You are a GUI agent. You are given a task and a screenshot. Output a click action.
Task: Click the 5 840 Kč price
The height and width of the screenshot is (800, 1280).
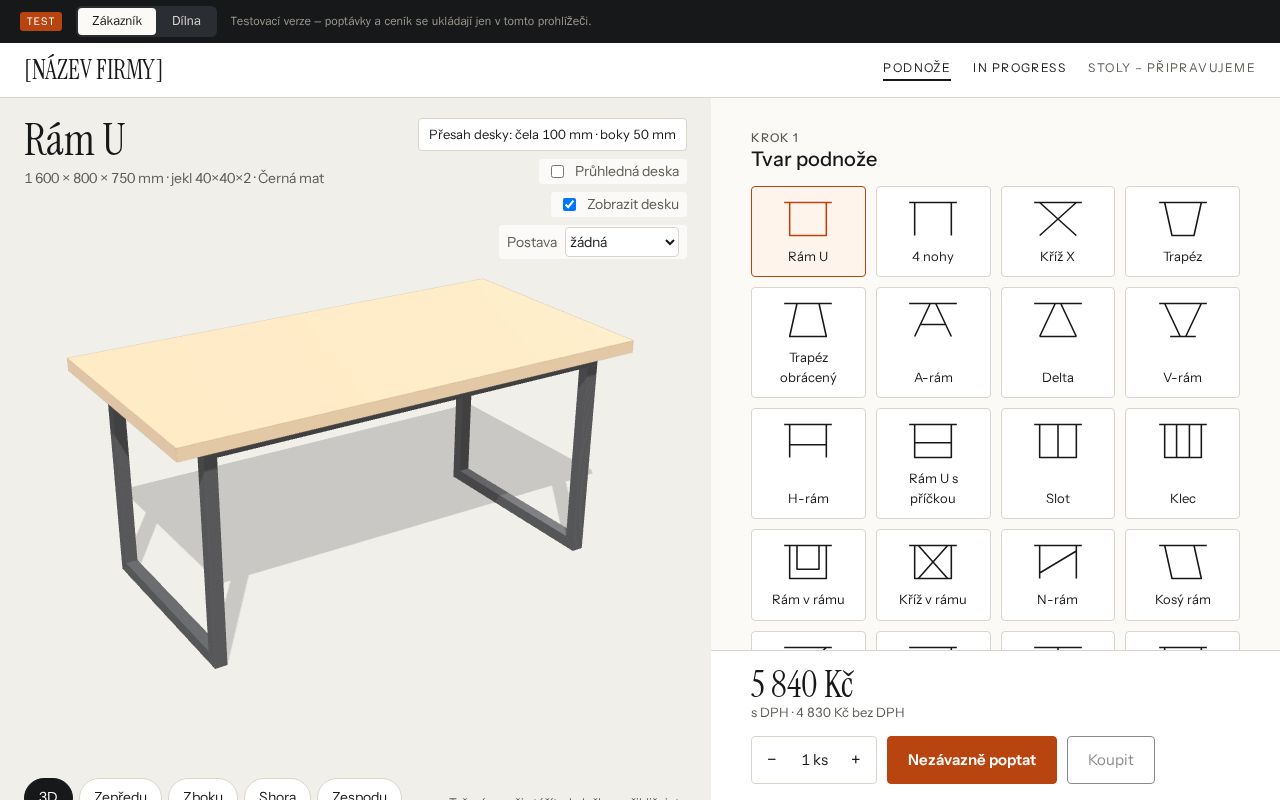tap(802, 684)
